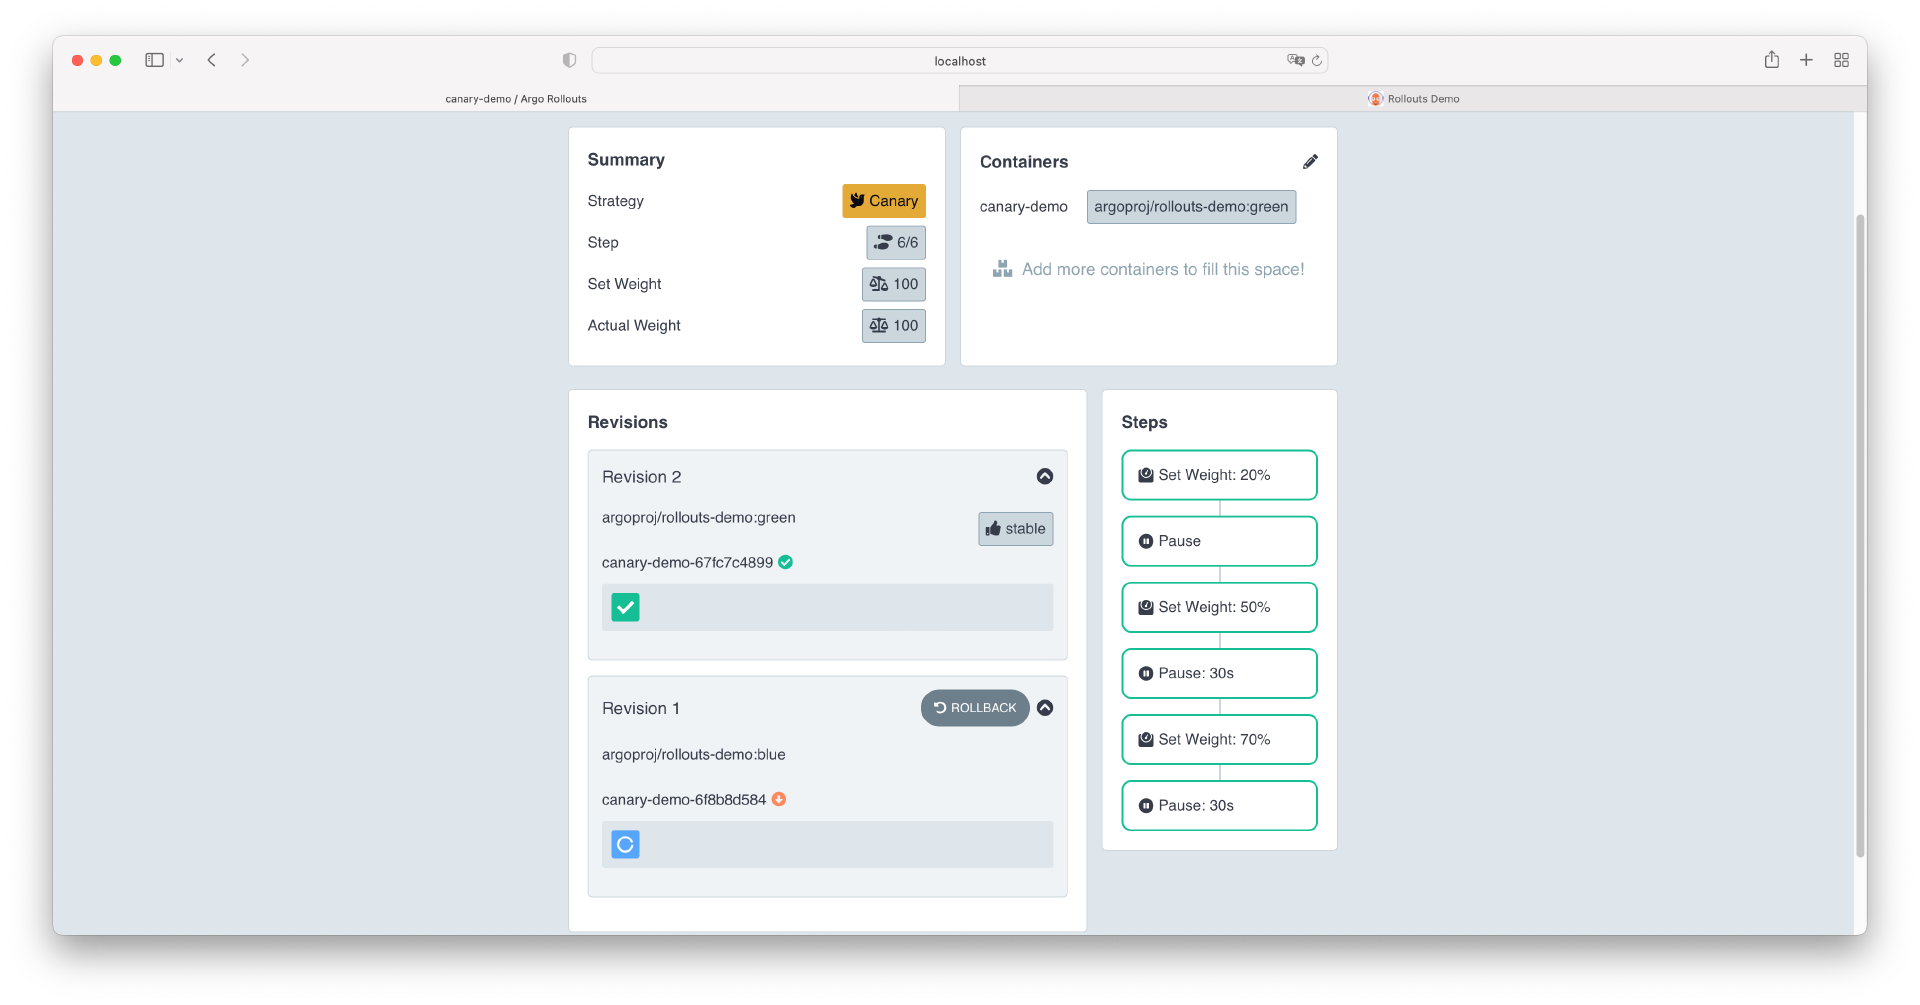
Task: Click the Pause: 30s step after 50%
Action: [1220, 673]
